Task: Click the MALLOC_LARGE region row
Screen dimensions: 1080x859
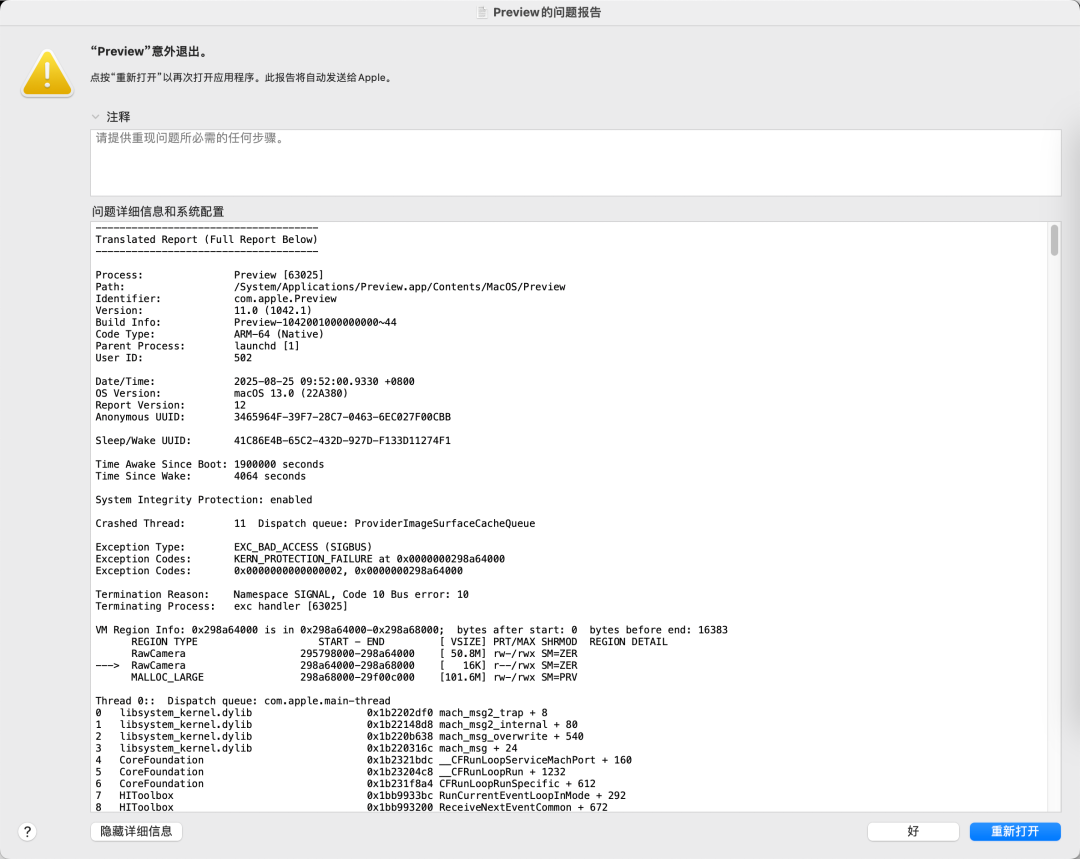Action: pyautogui.click(x=354, y=677)
